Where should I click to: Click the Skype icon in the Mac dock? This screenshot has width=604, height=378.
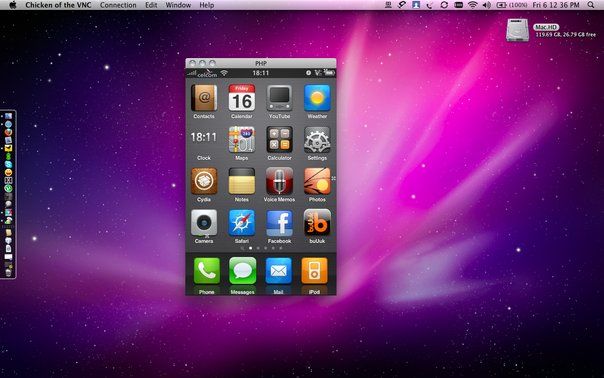8,164
